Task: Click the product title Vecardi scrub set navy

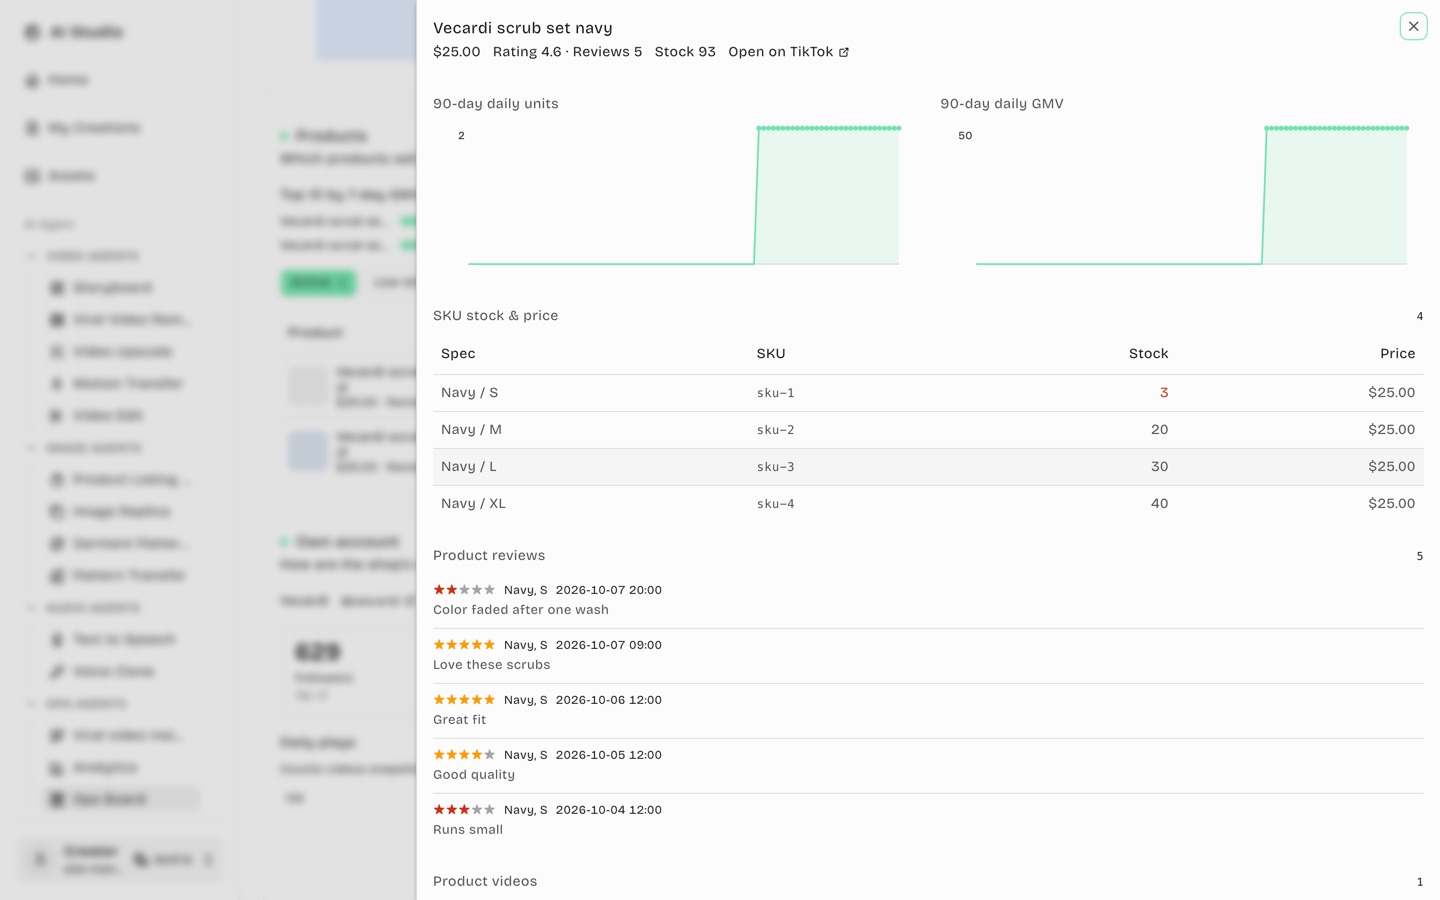Action: click(523, 28)
